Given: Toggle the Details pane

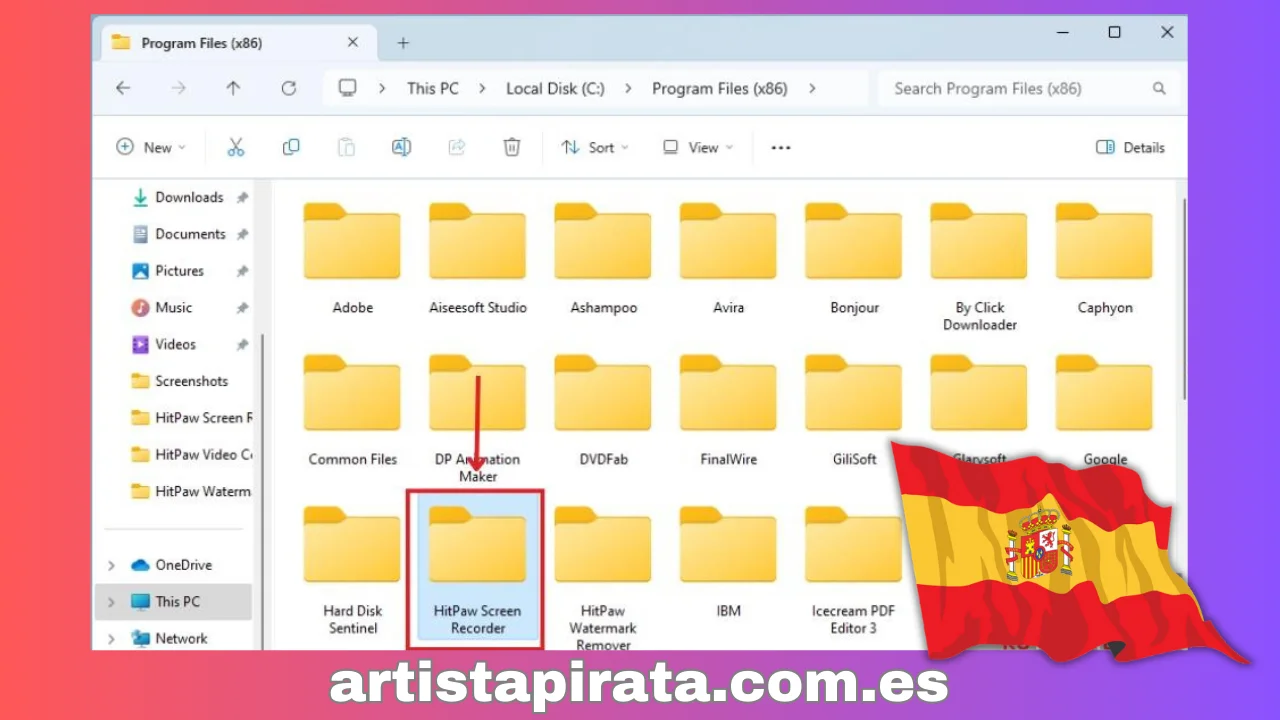Looking at the screenshot, I should click(x=1131, y=147).
